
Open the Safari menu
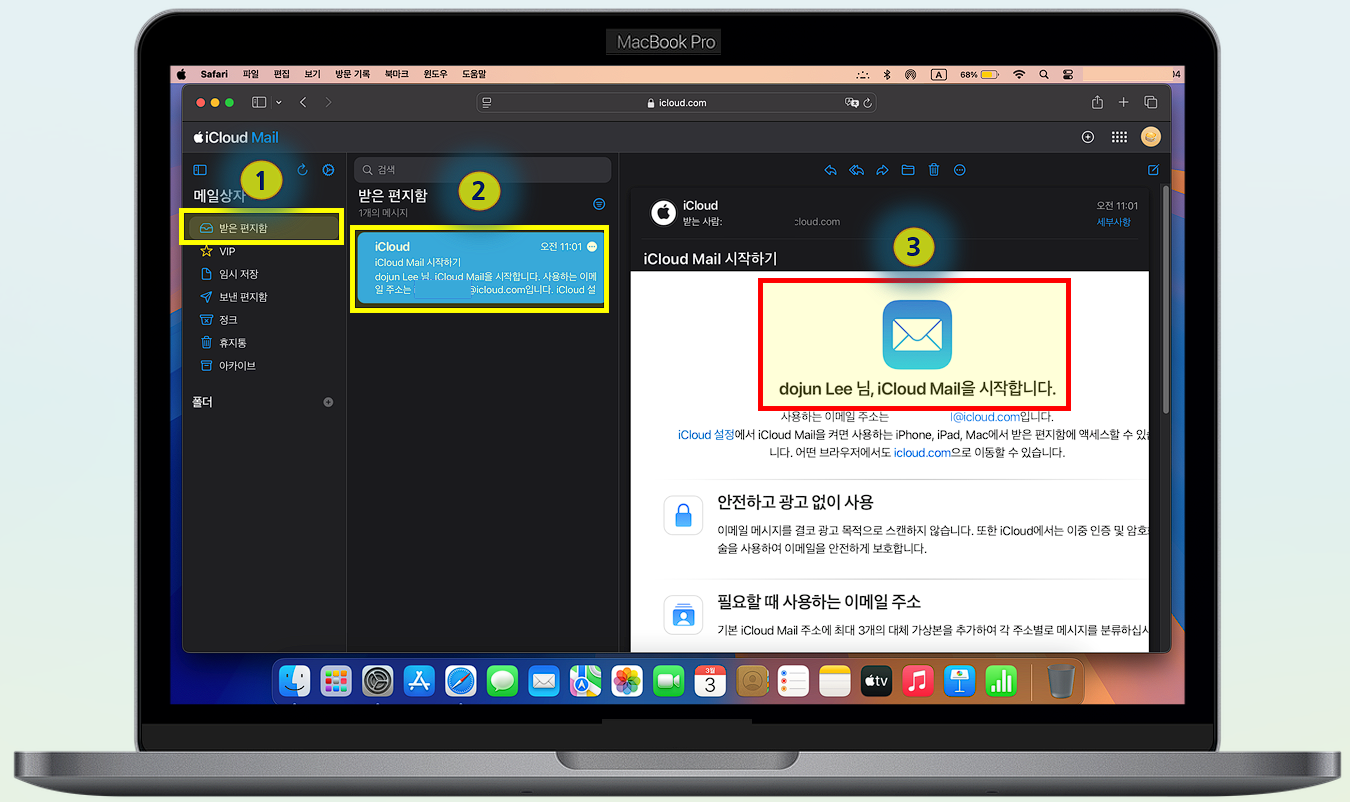point(214,74)
